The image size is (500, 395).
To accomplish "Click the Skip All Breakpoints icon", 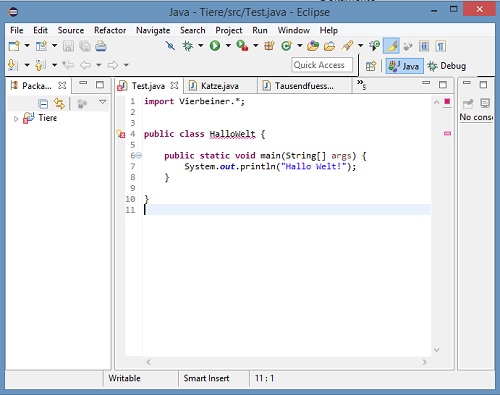I will tap(170, 46).
